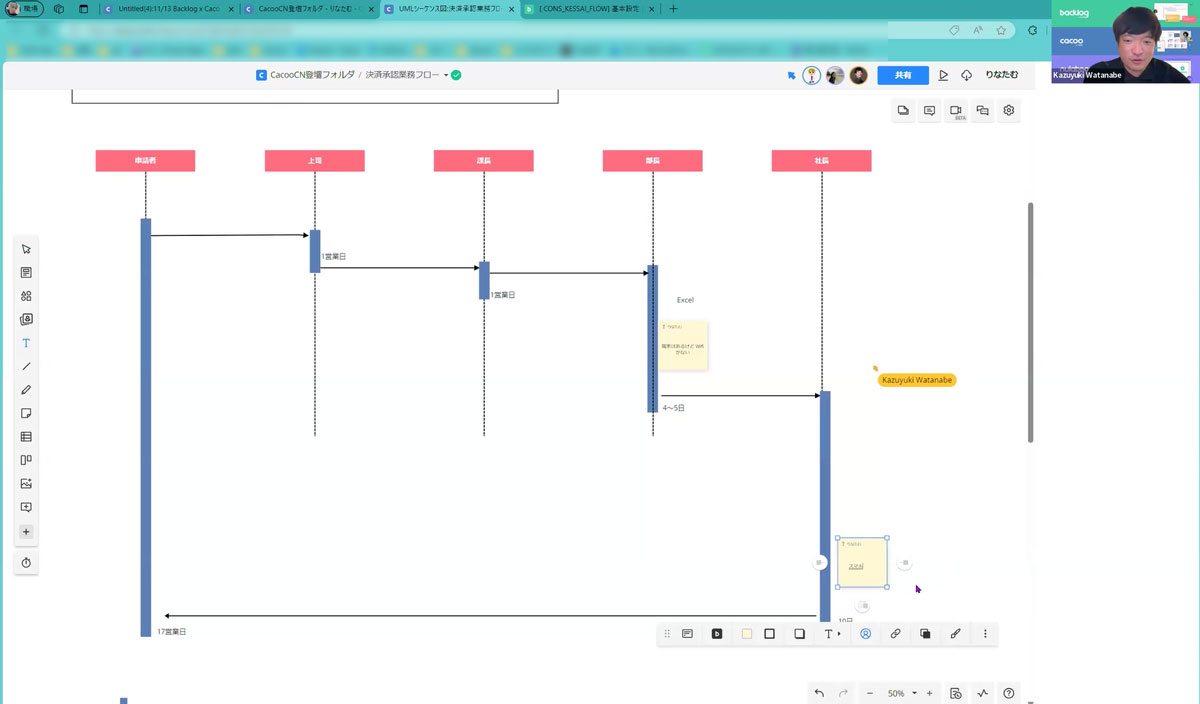Toggle the comments panel
This screenshot has height=704, width=1200.
[x=930, y=111]
